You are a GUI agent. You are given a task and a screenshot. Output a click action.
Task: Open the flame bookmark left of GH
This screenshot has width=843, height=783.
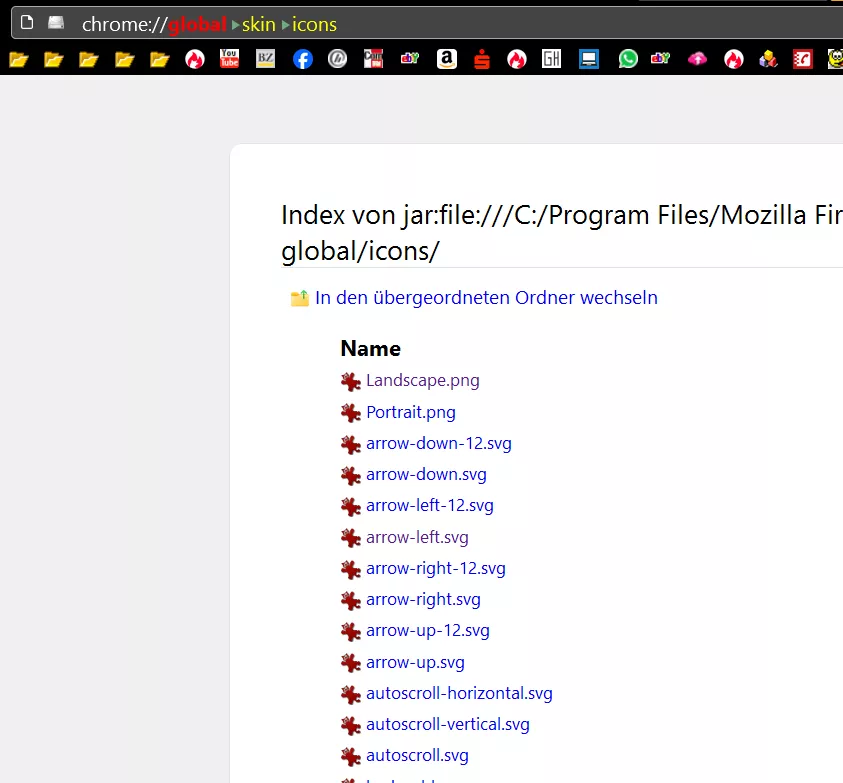point(517,59)
